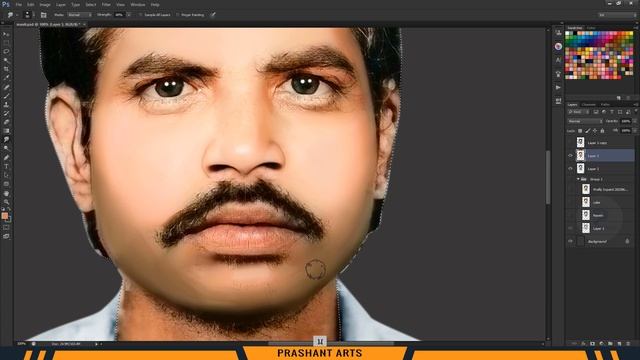
Task: Select the Eraser tool
Action: coord(6,122)
